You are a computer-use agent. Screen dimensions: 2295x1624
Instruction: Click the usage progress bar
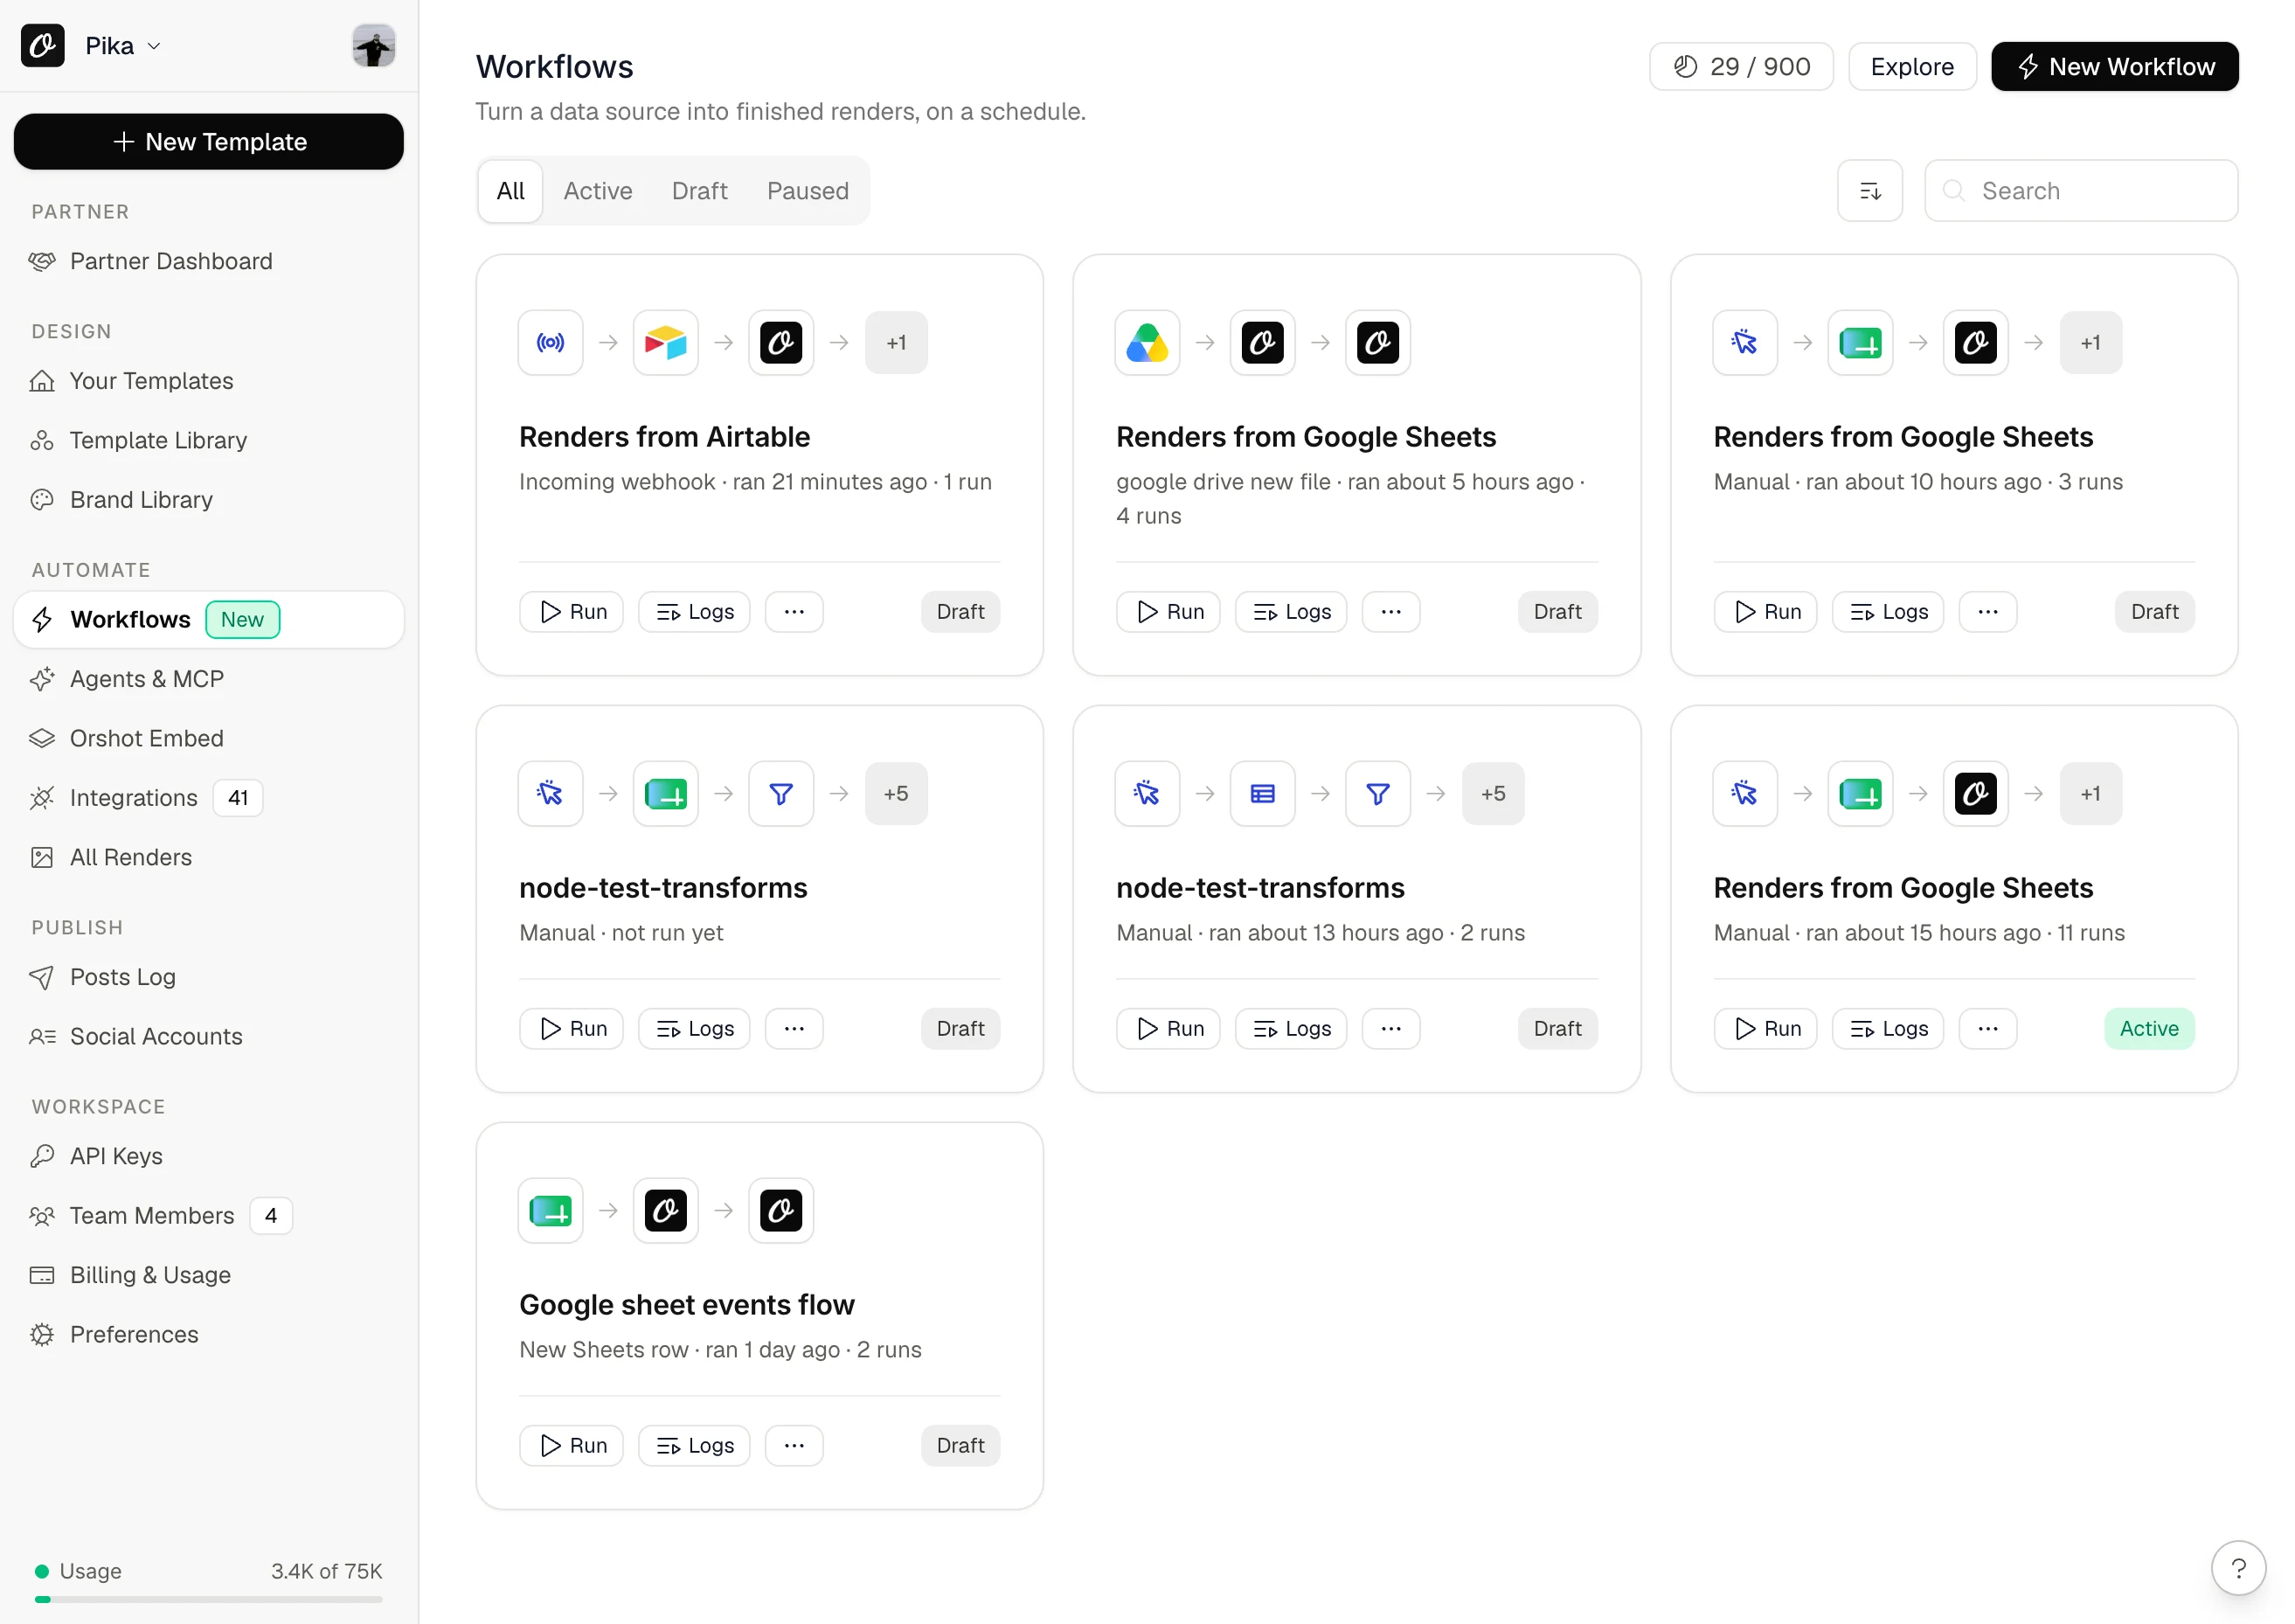(x=209, y=1599)
